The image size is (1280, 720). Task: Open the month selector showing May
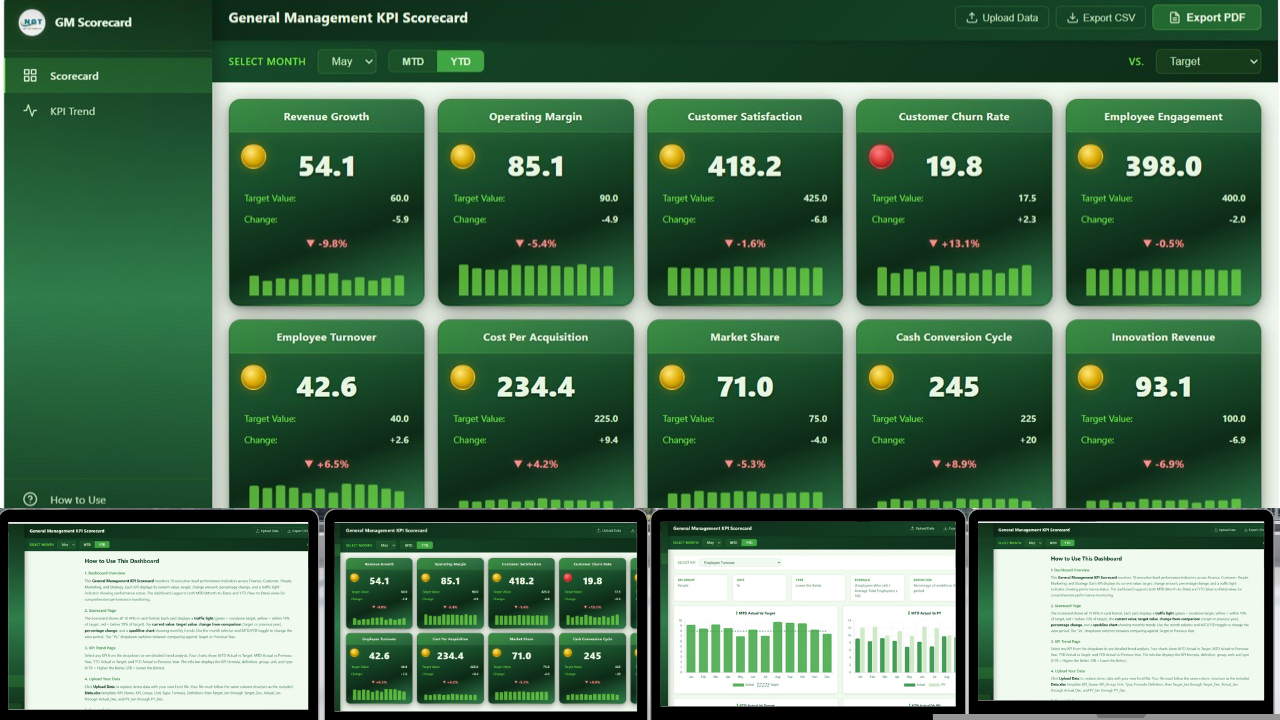point(346,62)
